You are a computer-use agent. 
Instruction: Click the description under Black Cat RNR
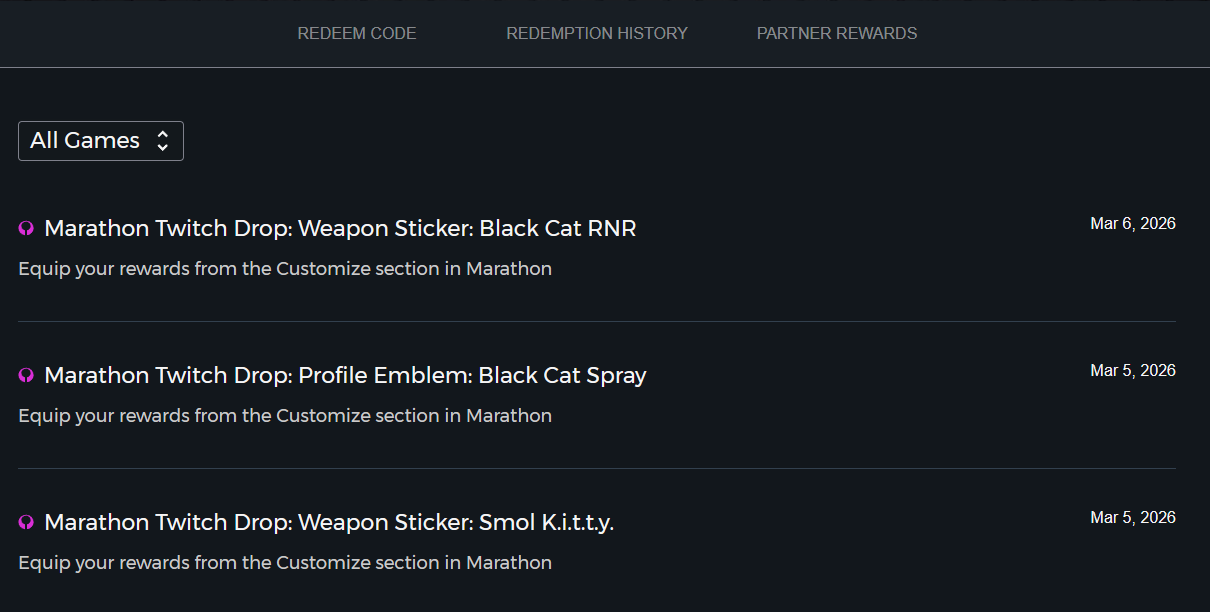285,269
